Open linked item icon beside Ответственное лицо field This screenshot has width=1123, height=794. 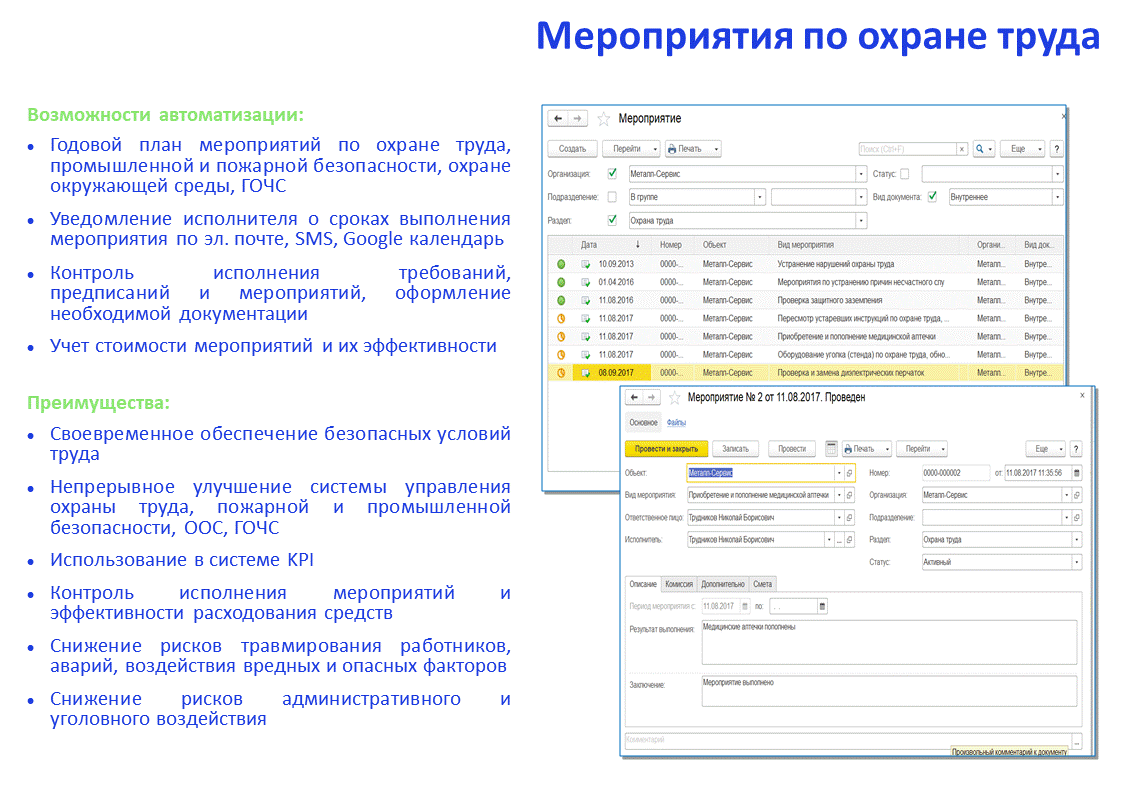[x=849, y=518]
